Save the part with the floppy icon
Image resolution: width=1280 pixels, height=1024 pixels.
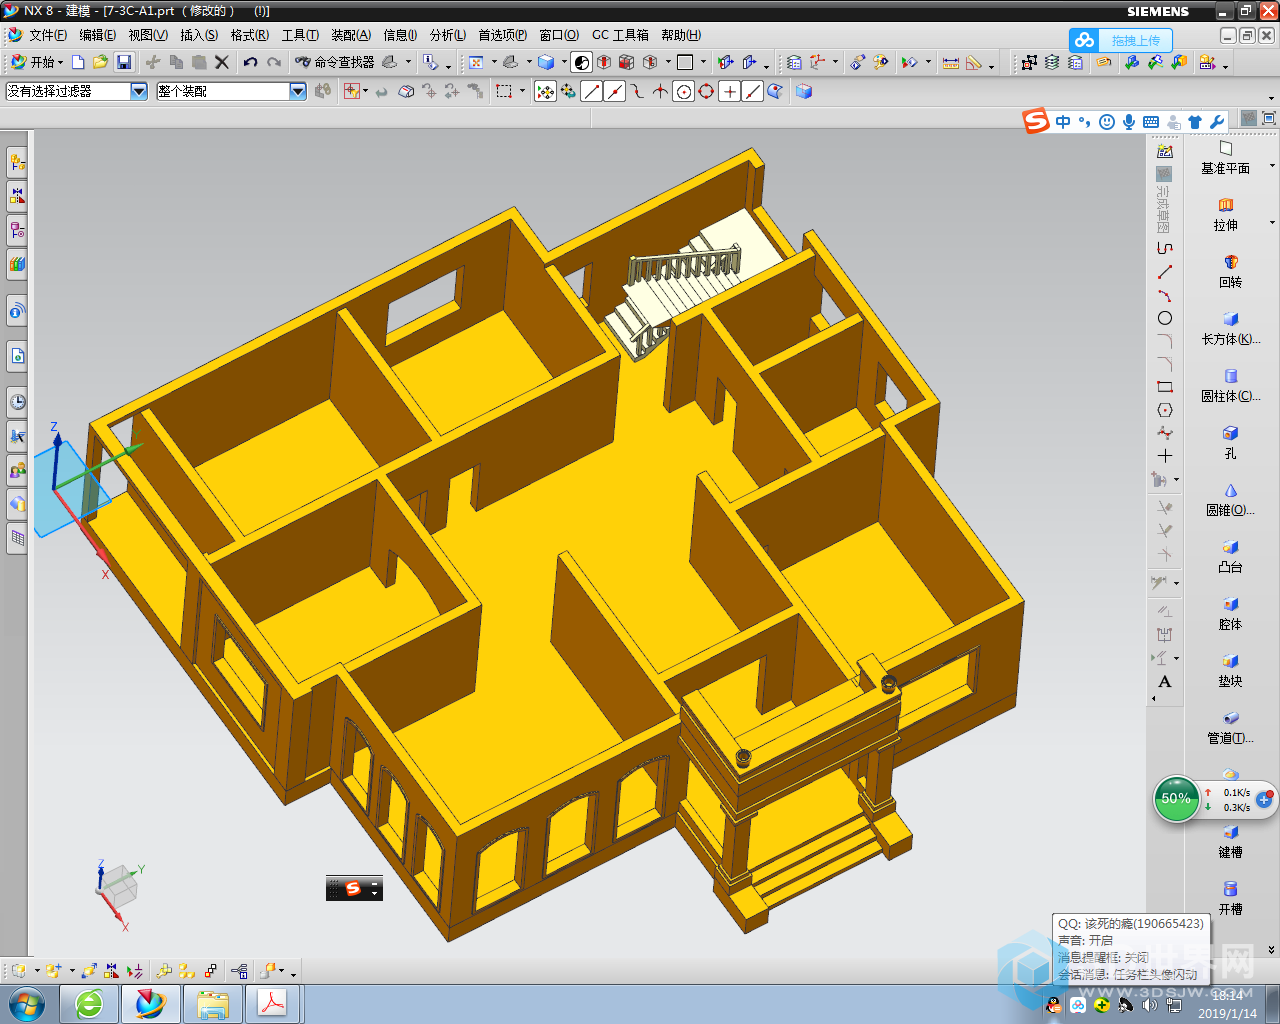[124, 62]
